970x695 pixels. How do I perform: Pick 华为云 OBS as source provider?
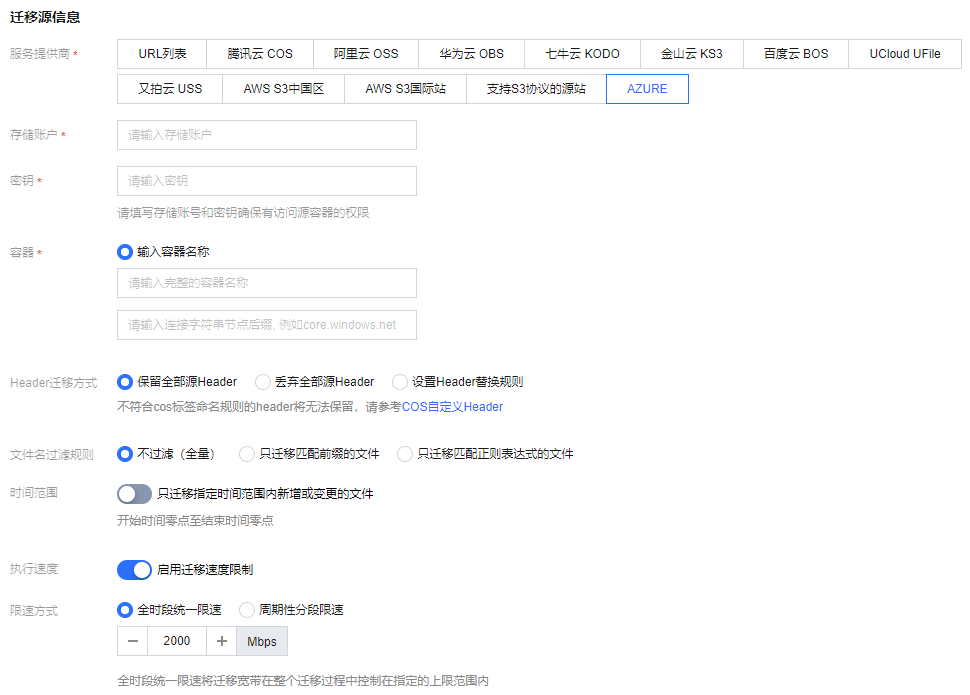coord(471,54)
